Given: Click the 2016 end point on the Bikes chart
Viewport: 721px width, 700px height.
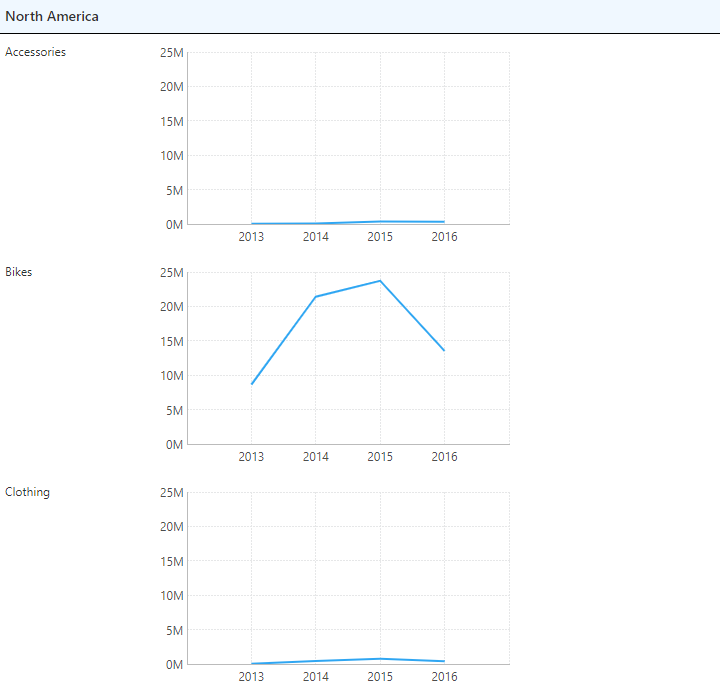Looking at the screenshot, I should (444, 350).
